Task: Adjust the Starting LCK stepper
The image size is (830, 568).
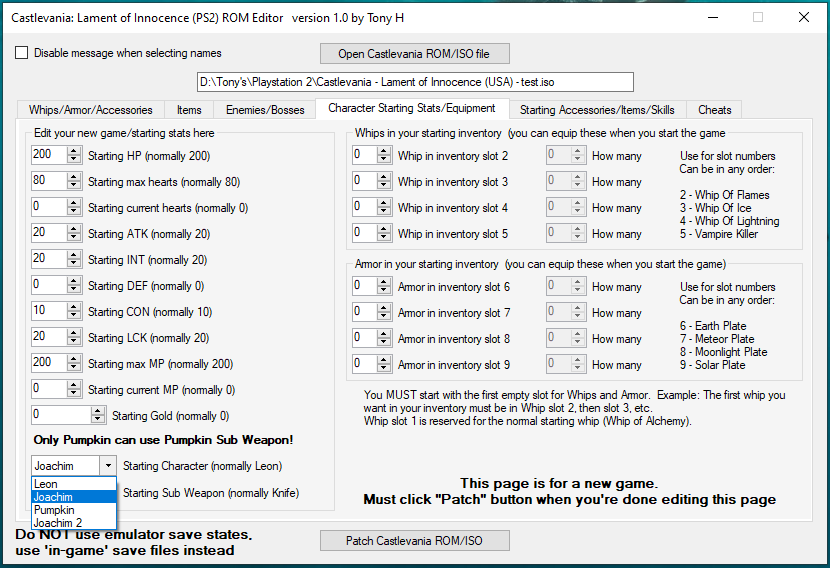Action: click(74, 337)
